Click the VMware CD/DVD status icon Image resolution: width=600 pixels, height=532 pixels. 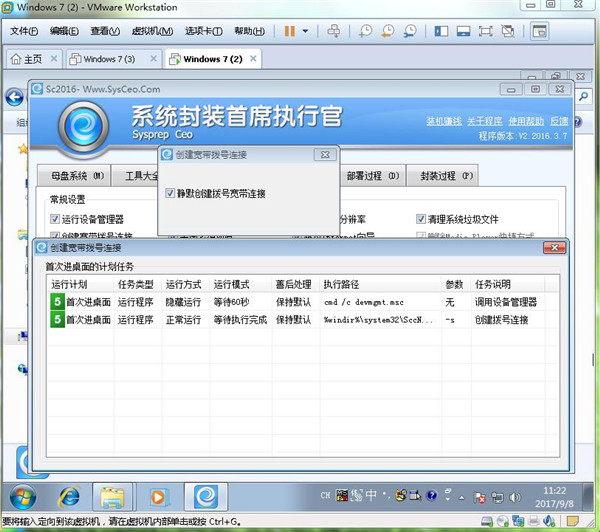[503, 521]
